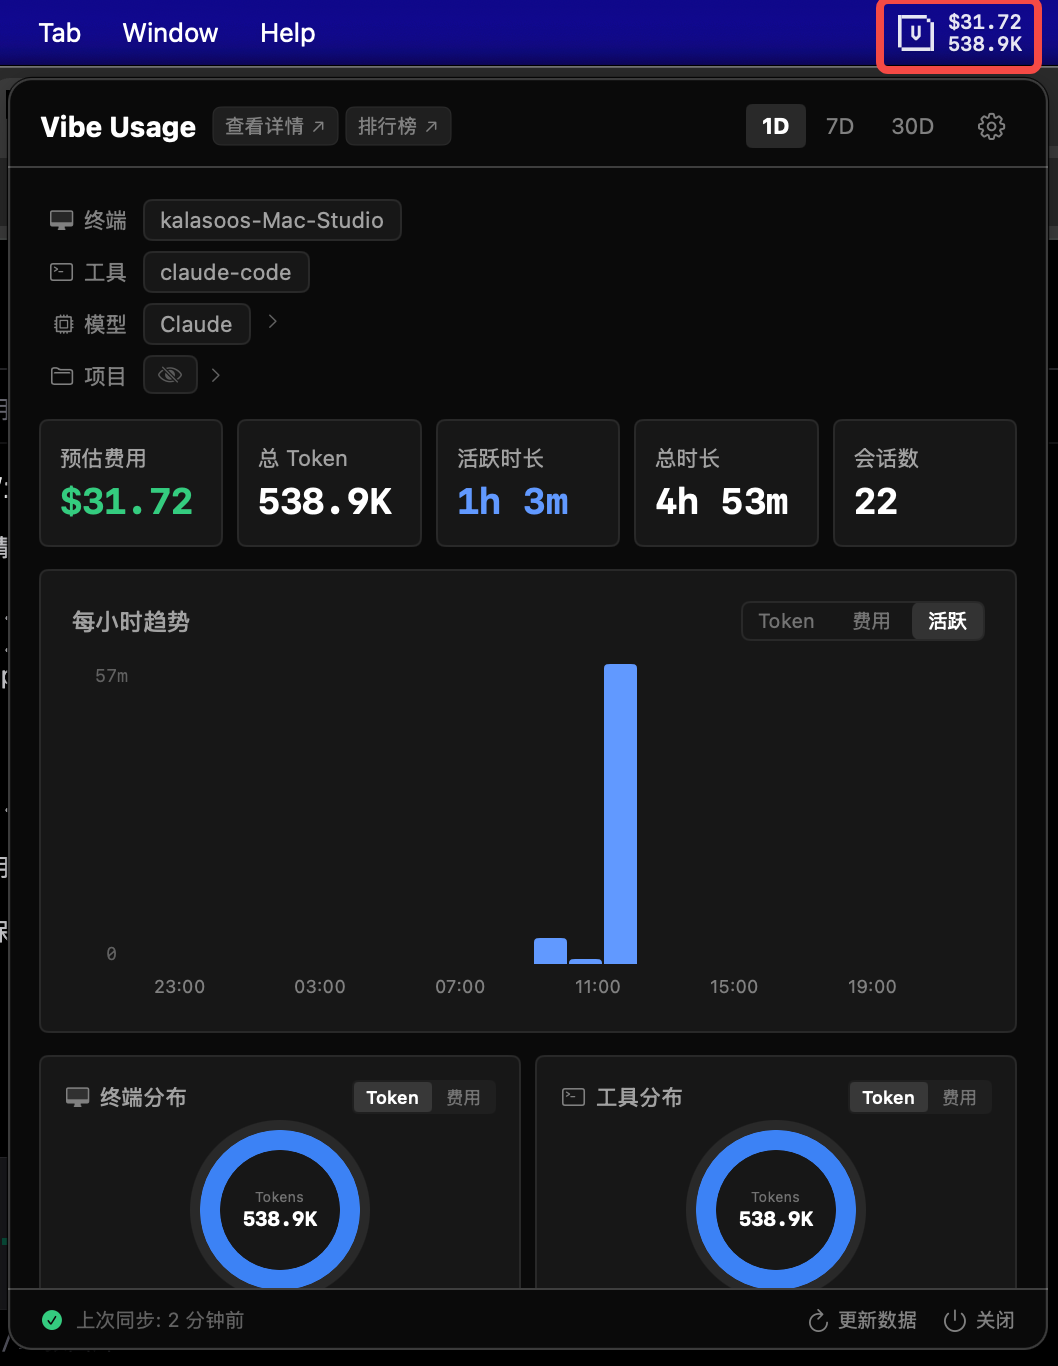The height and width of the screenshot is (1366, 1058).
Task: Select the Claude model chip
Action: click(196, 324)
